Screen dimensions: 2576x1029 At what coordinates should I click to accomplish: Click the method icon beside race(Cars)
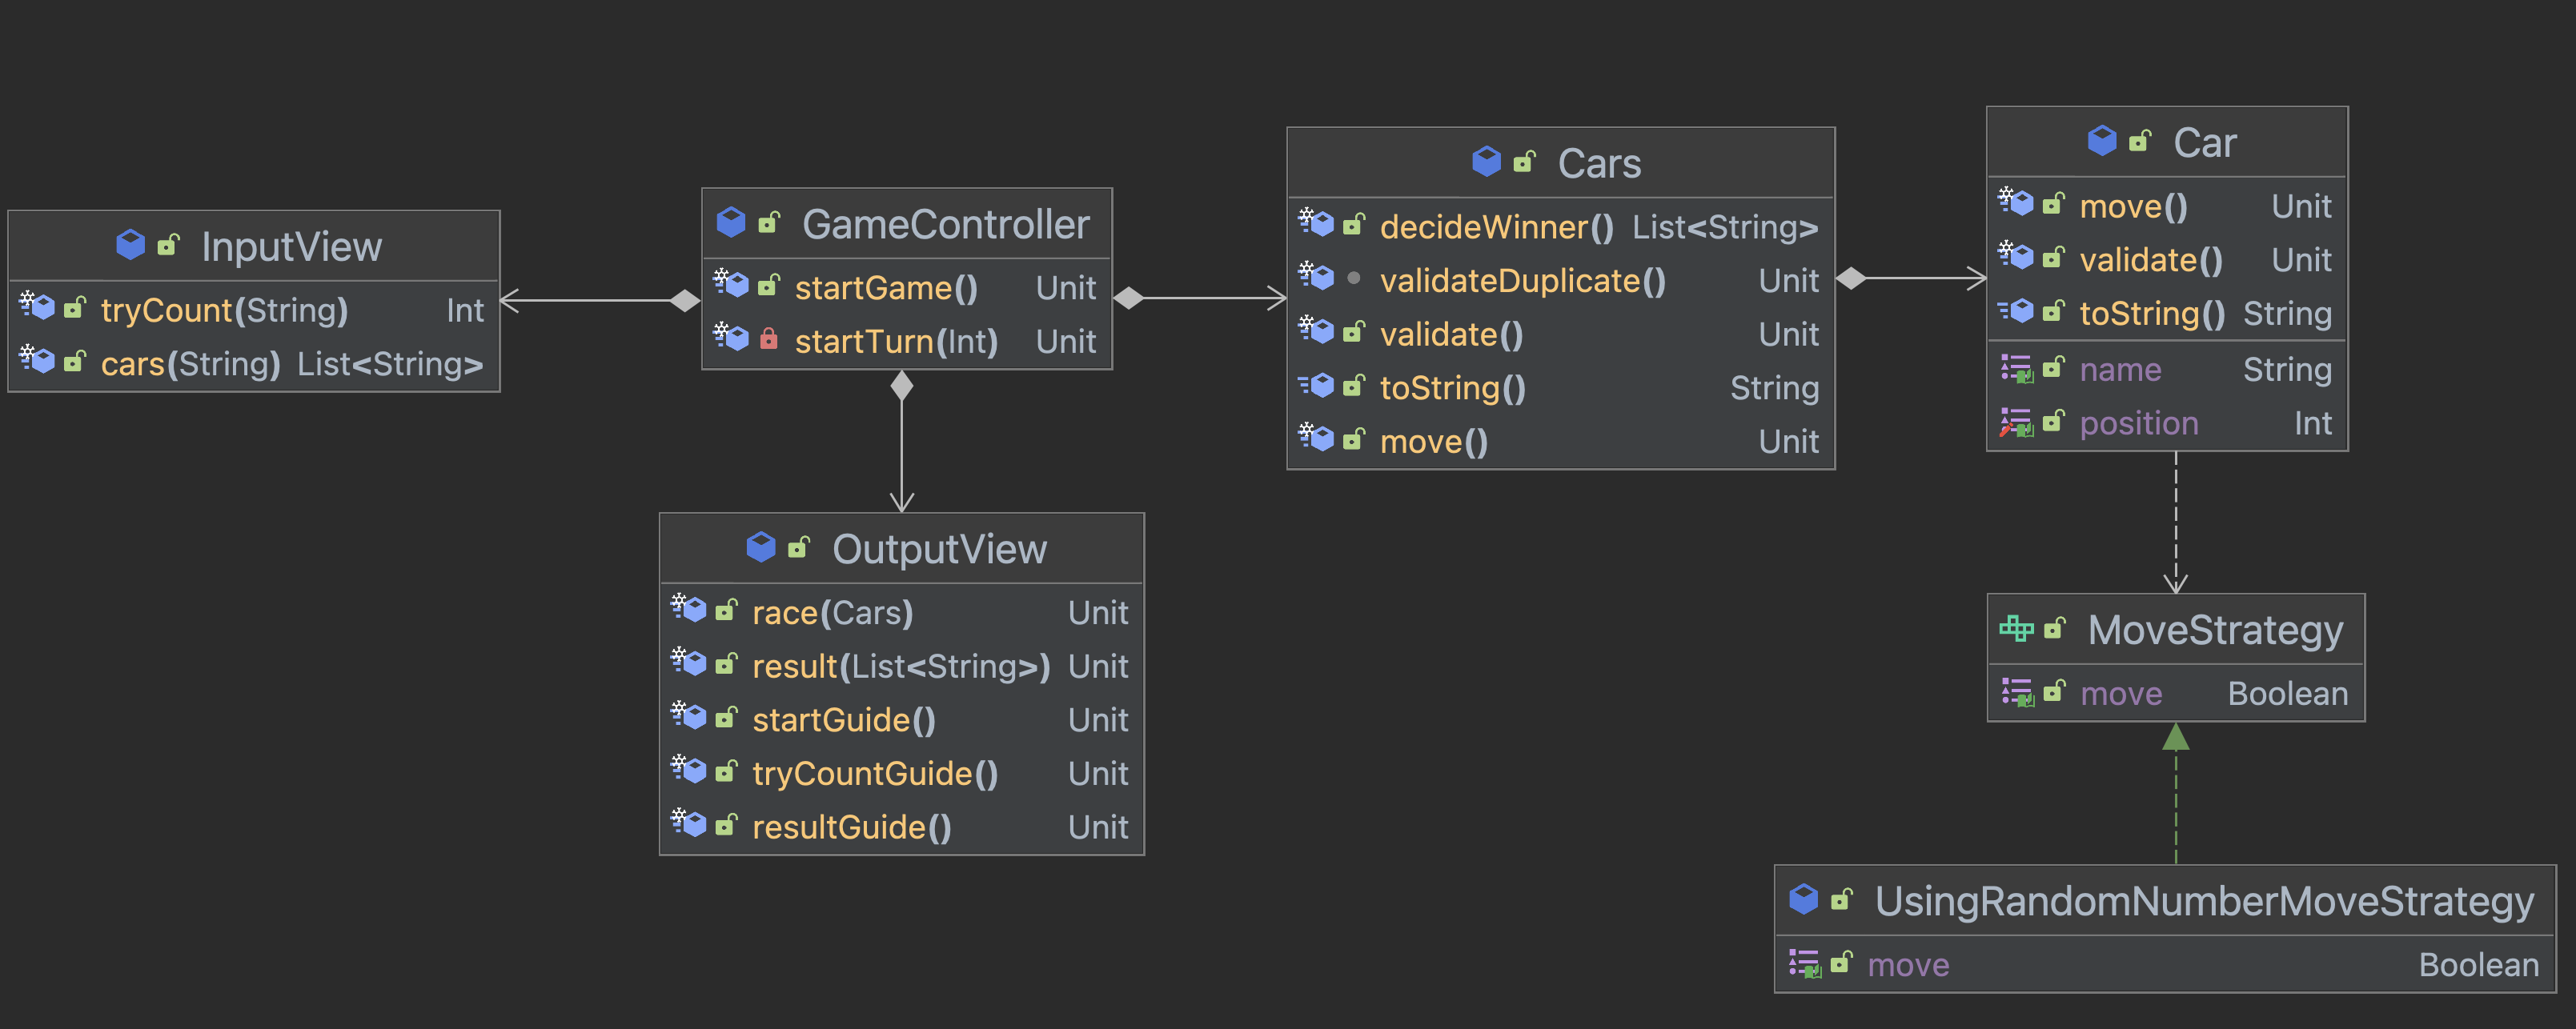[688, 609]
